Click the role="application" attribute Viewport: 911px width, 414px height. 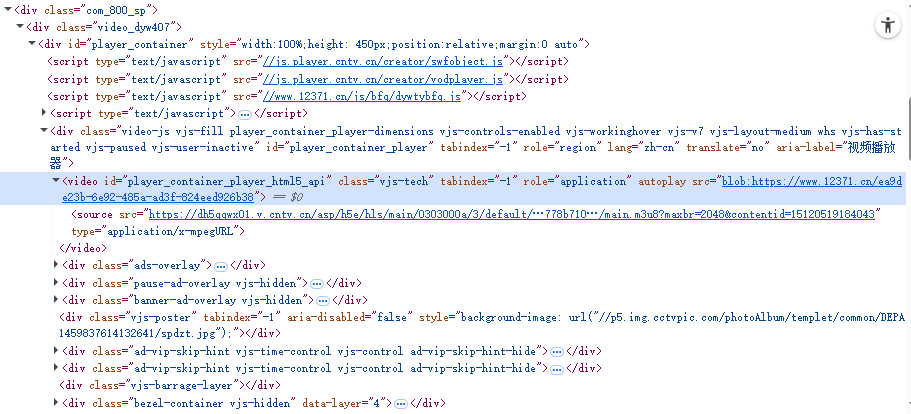575,182
